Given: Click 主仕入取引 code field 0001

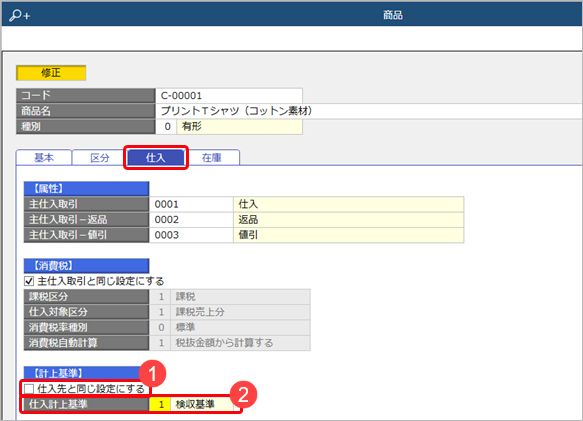Looking at the screenshot, I should click(191, 204).
